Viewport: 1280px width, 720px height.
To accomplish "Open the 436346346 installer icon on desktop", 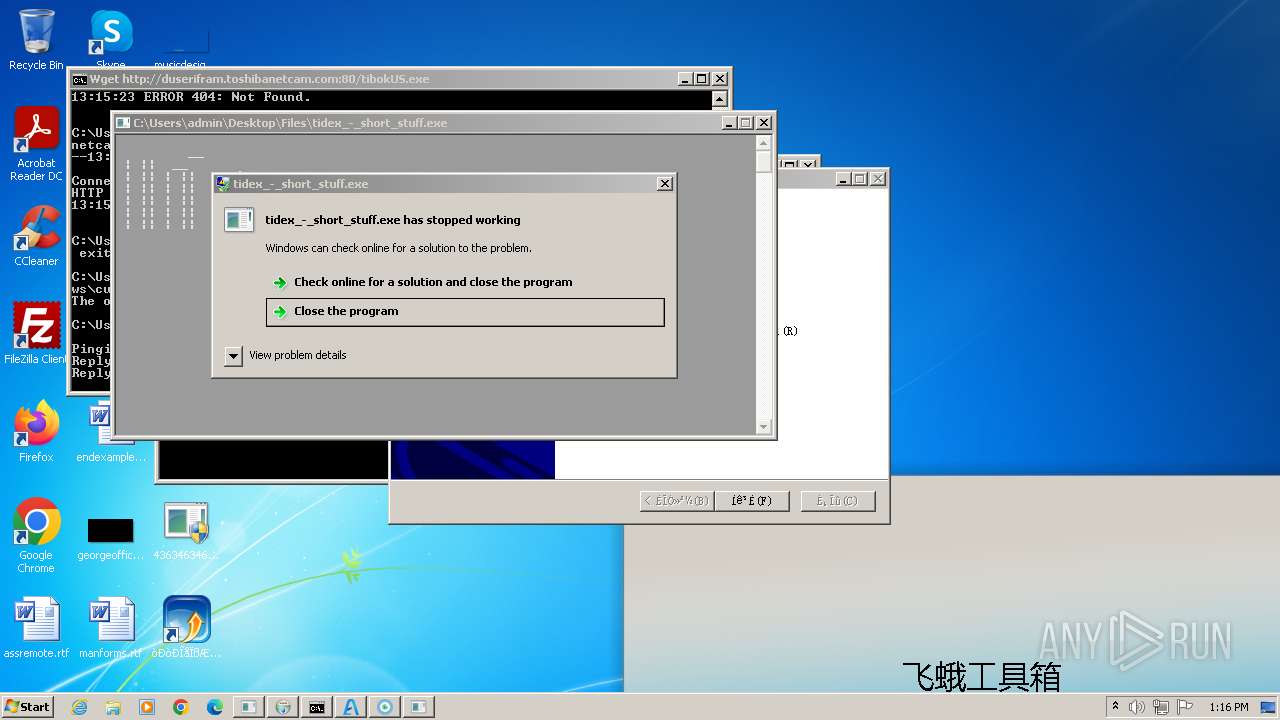I will pyautogui.click(x=186, y=530).
